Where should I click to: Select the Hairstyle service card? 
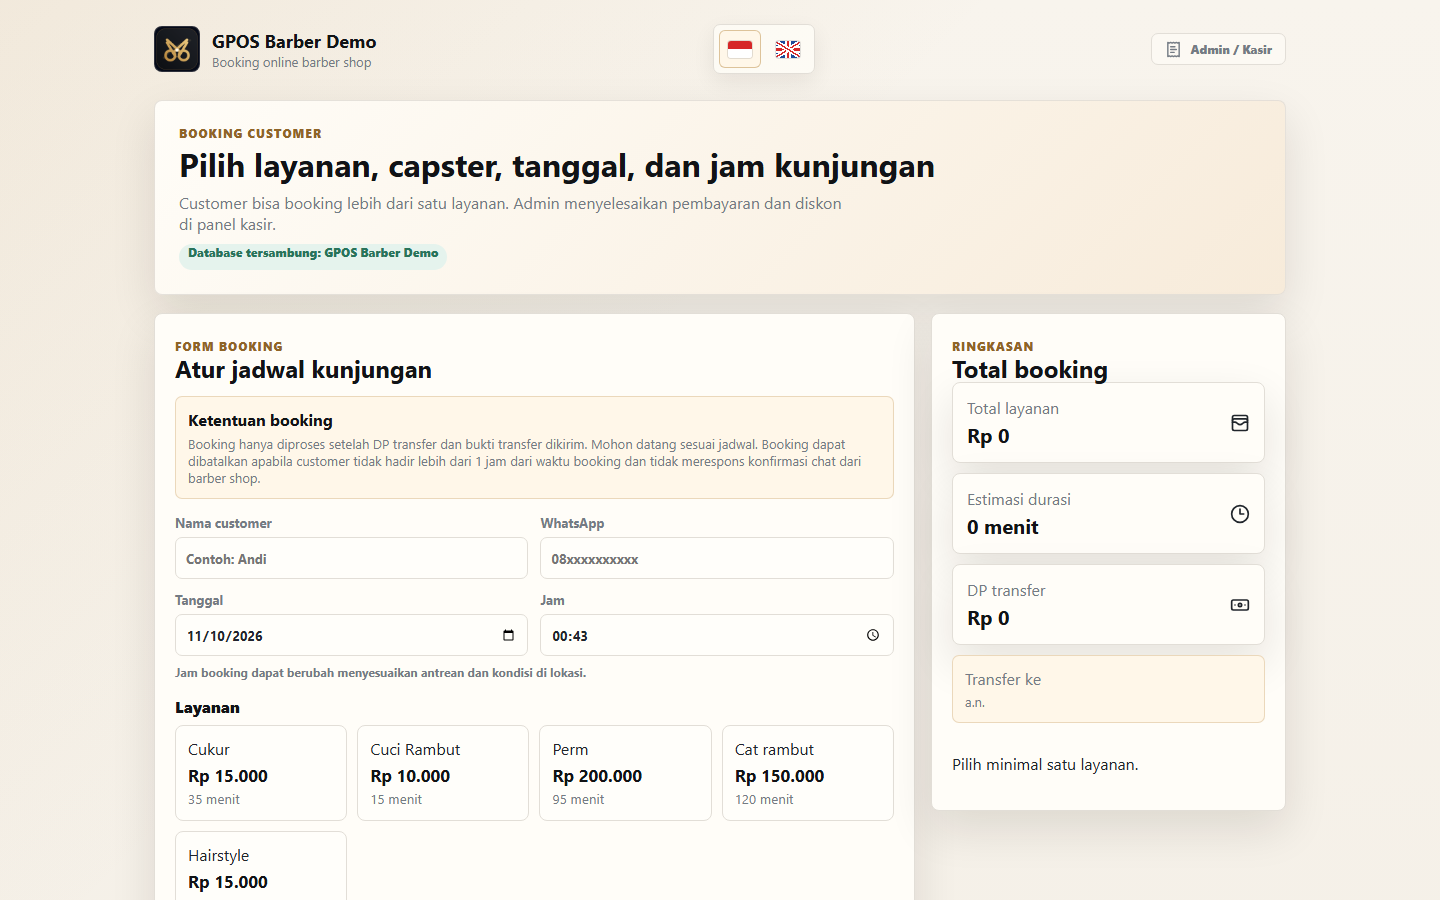[261, 866]
